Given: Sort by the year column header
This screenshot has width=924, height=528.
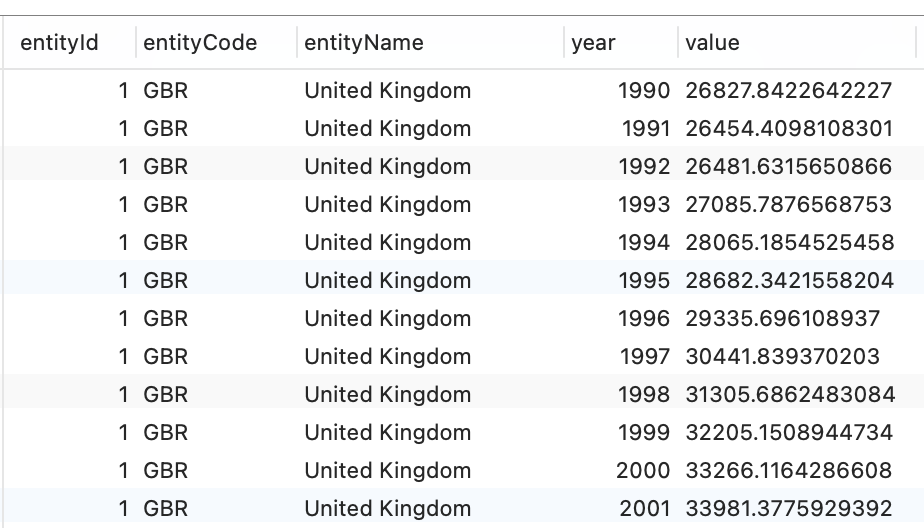Looking at the screenshot, I should [593, 43].
